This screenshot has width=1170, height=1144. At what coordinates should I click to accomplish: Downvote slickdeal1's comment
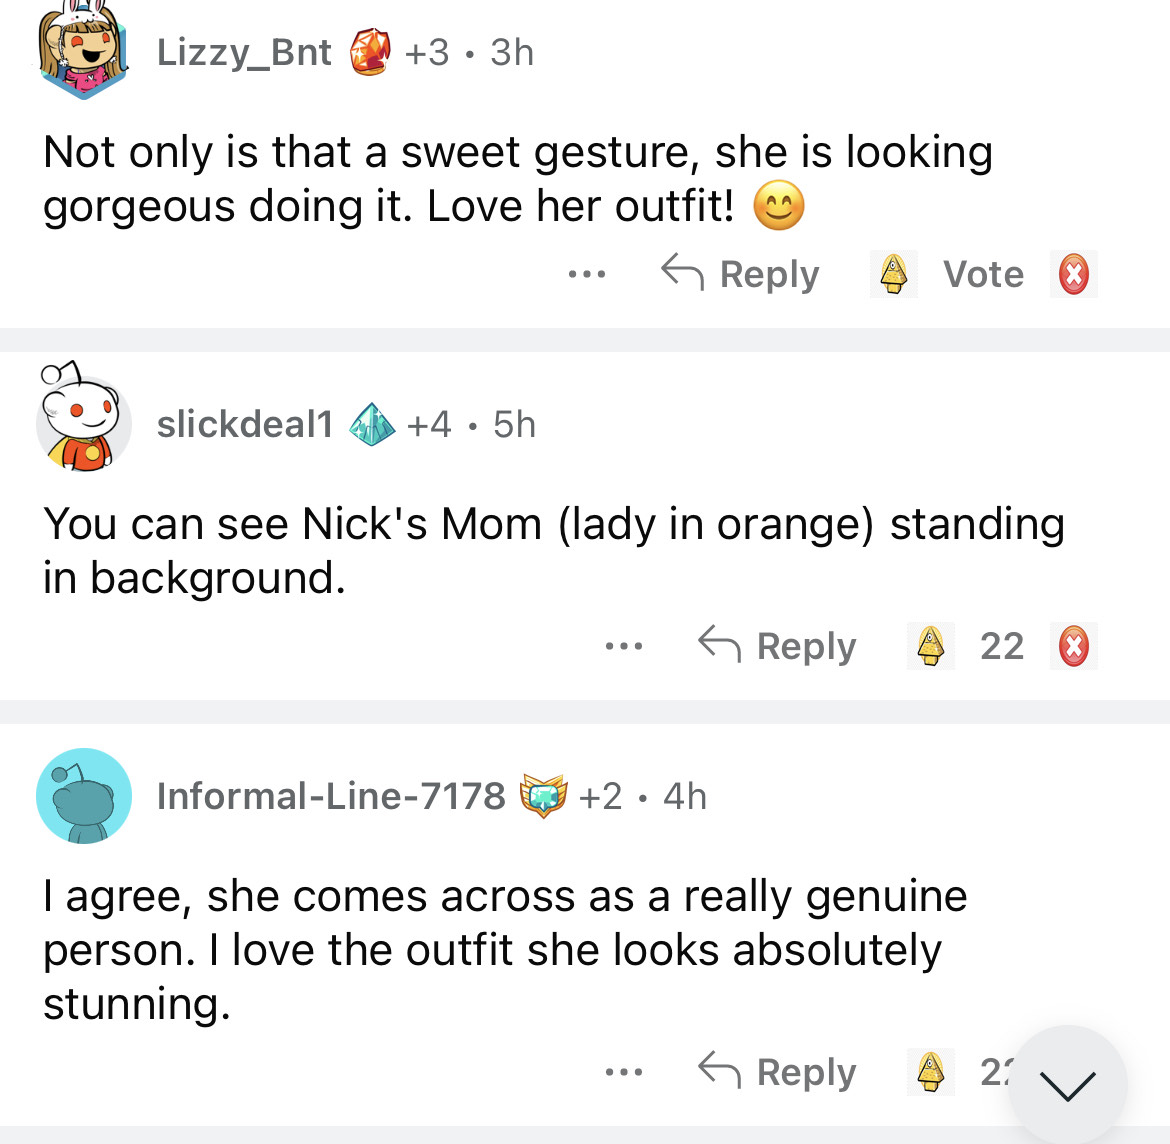pyautogui.click(x=1074, y=646)
